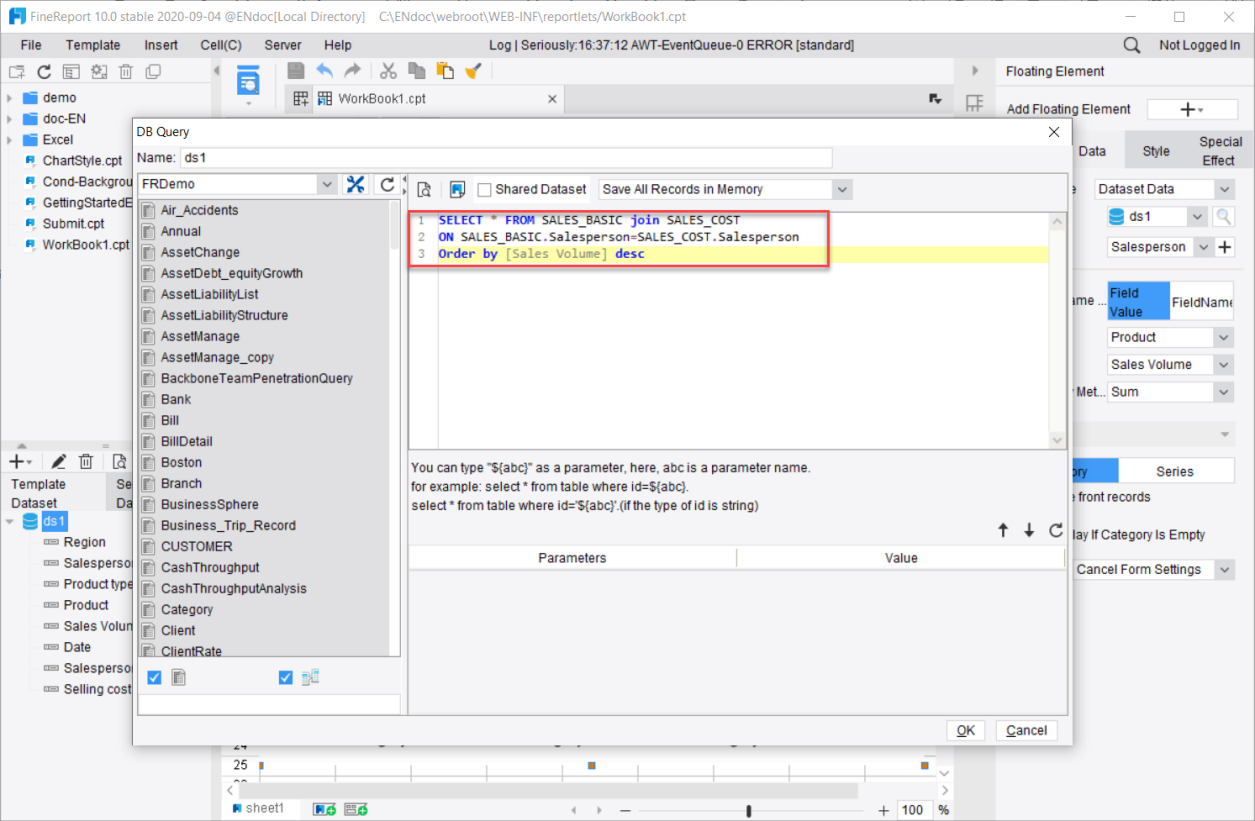Click the format painter brush icon

point(474,71)
